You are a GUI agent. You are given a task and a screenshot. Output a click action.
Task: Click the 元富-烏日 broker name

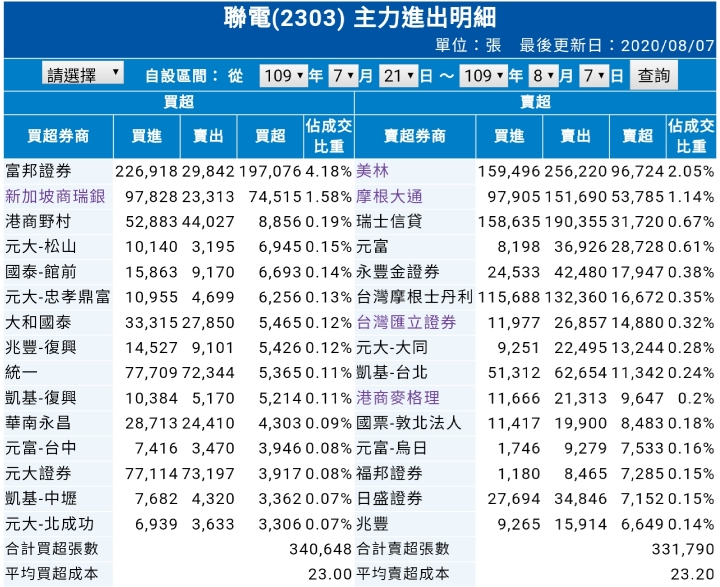[x=392, y=448]
